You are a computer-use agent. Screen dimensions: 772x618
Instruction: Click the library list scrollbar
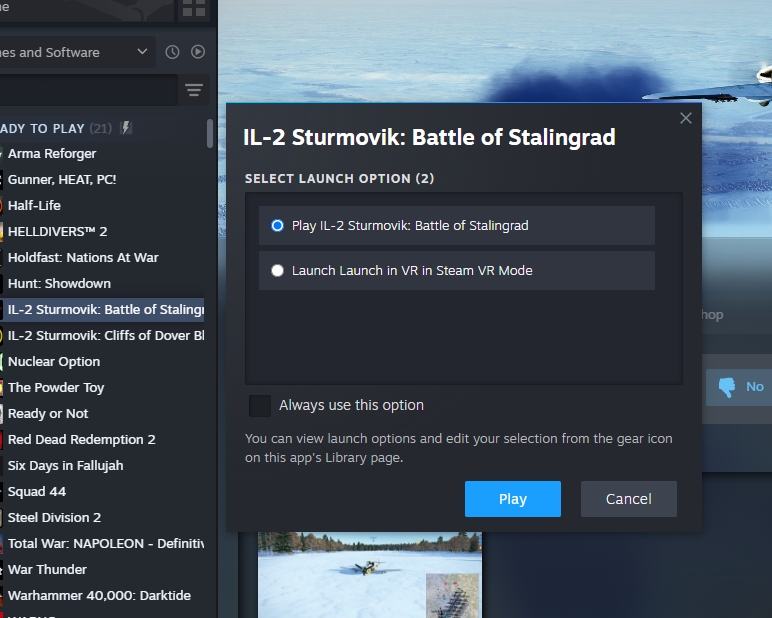tap(210, 133)
